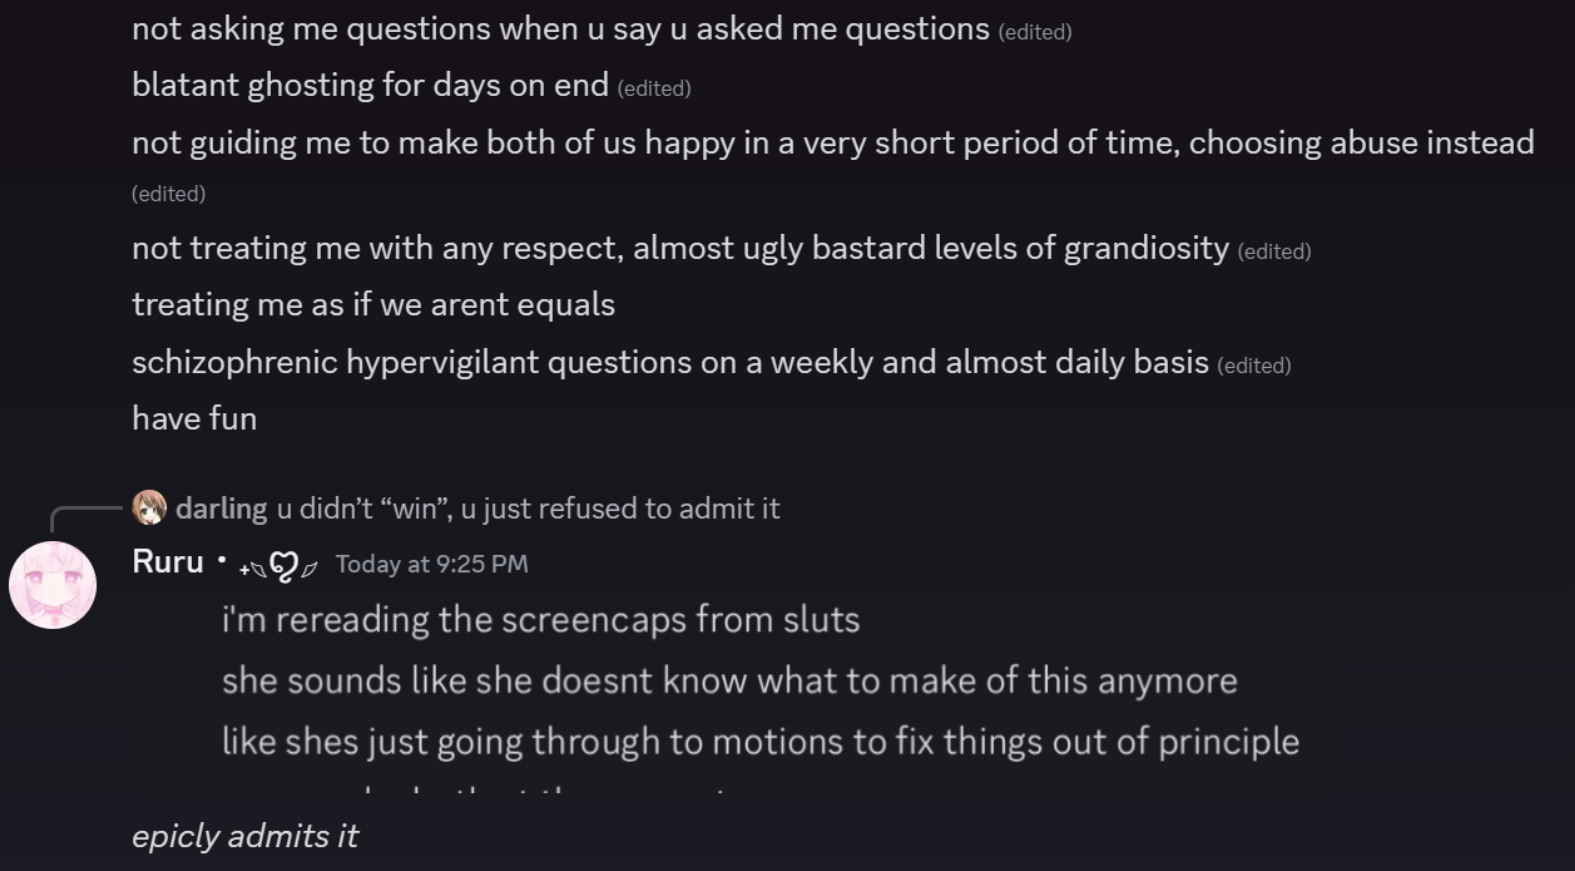This screenshot has height=871, width=1575.
Task: Select the 'treating me as if we arent equals' message
Action: 373,304
